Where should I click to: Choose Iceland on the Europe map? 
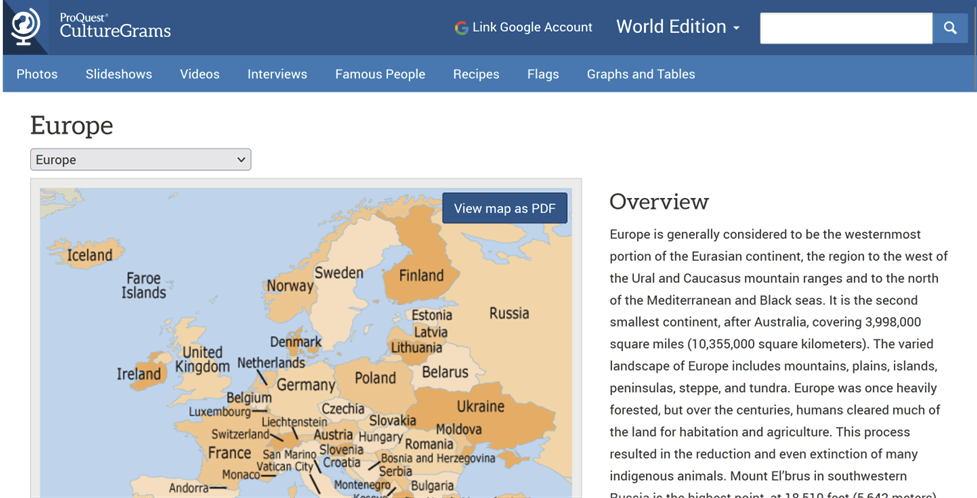click(90, 255)
